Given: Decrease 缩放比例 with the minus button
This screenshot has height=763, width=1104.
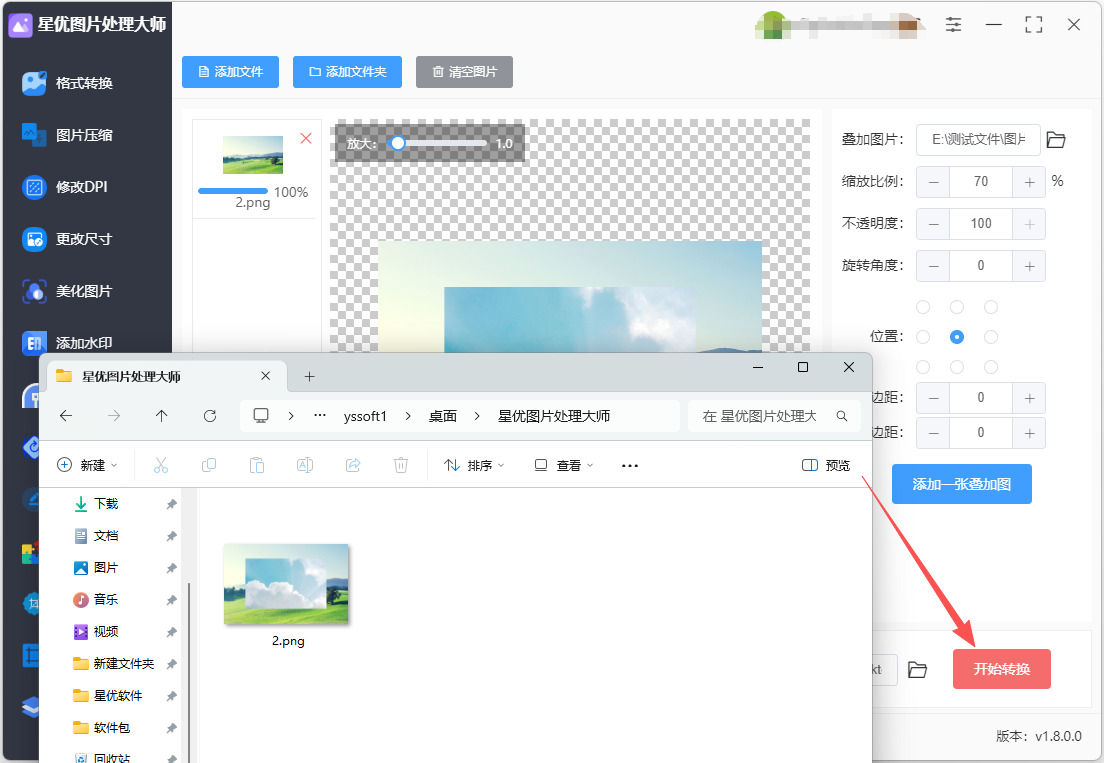Looking at the screenshot, I should pos(934,182).
